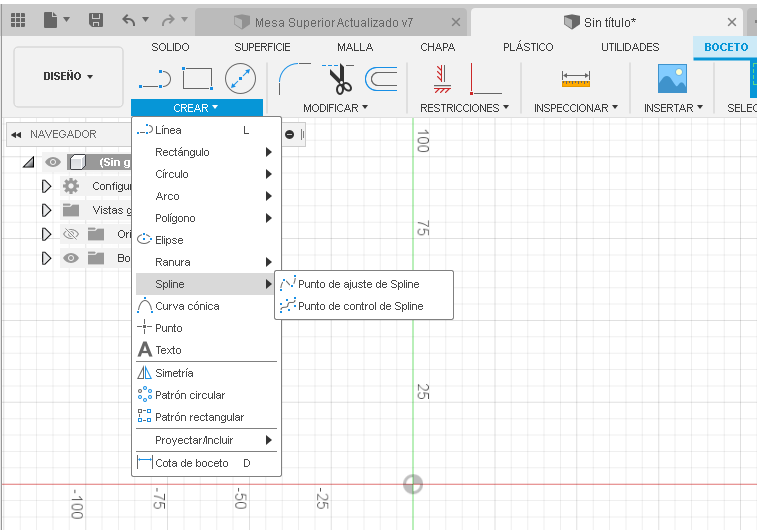Select the Trim scissors tool
Image resolution: width=757 pixels, height=530 pixels.
(x=338, y=79)
